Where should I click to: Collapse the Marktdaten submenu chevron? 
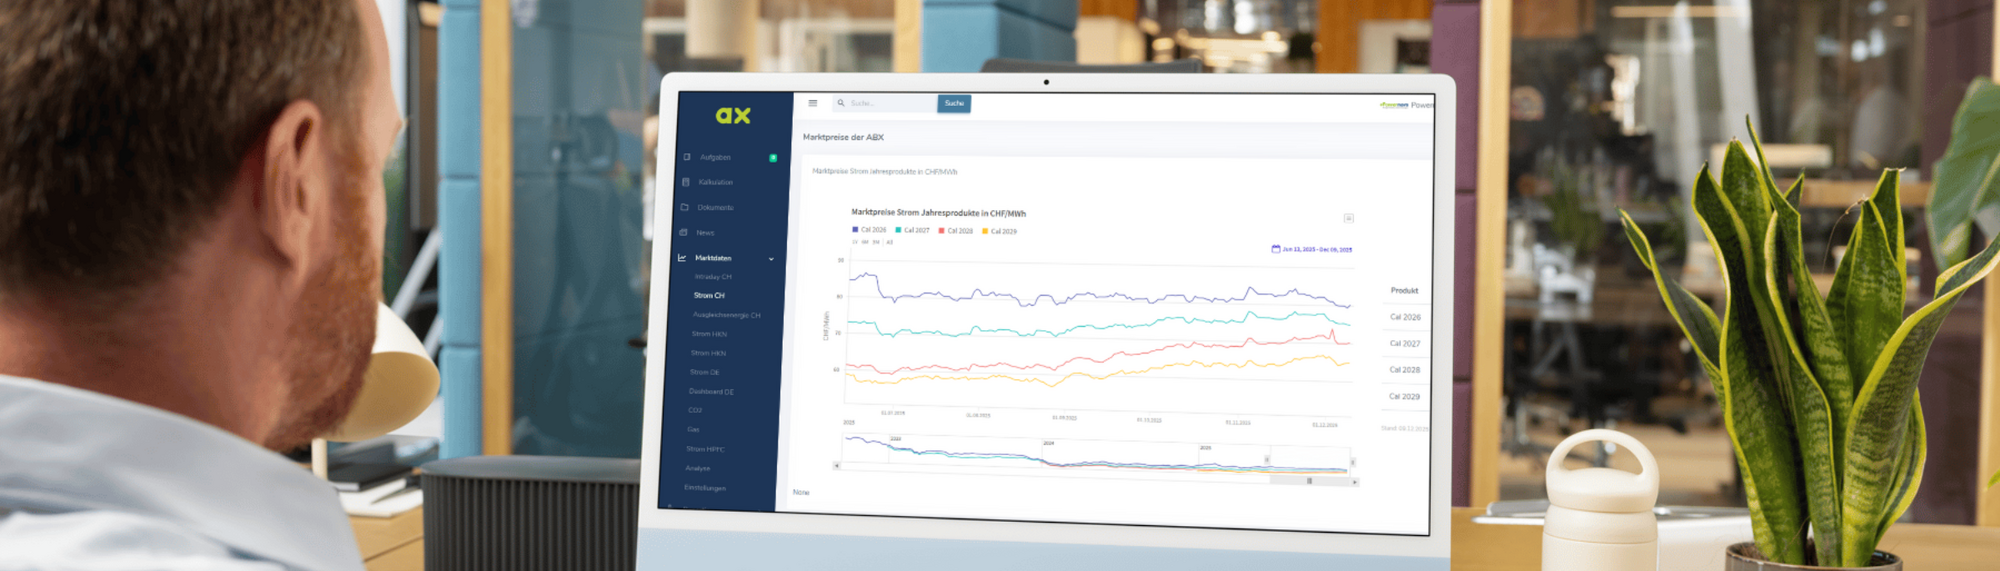tap(771, 259)
